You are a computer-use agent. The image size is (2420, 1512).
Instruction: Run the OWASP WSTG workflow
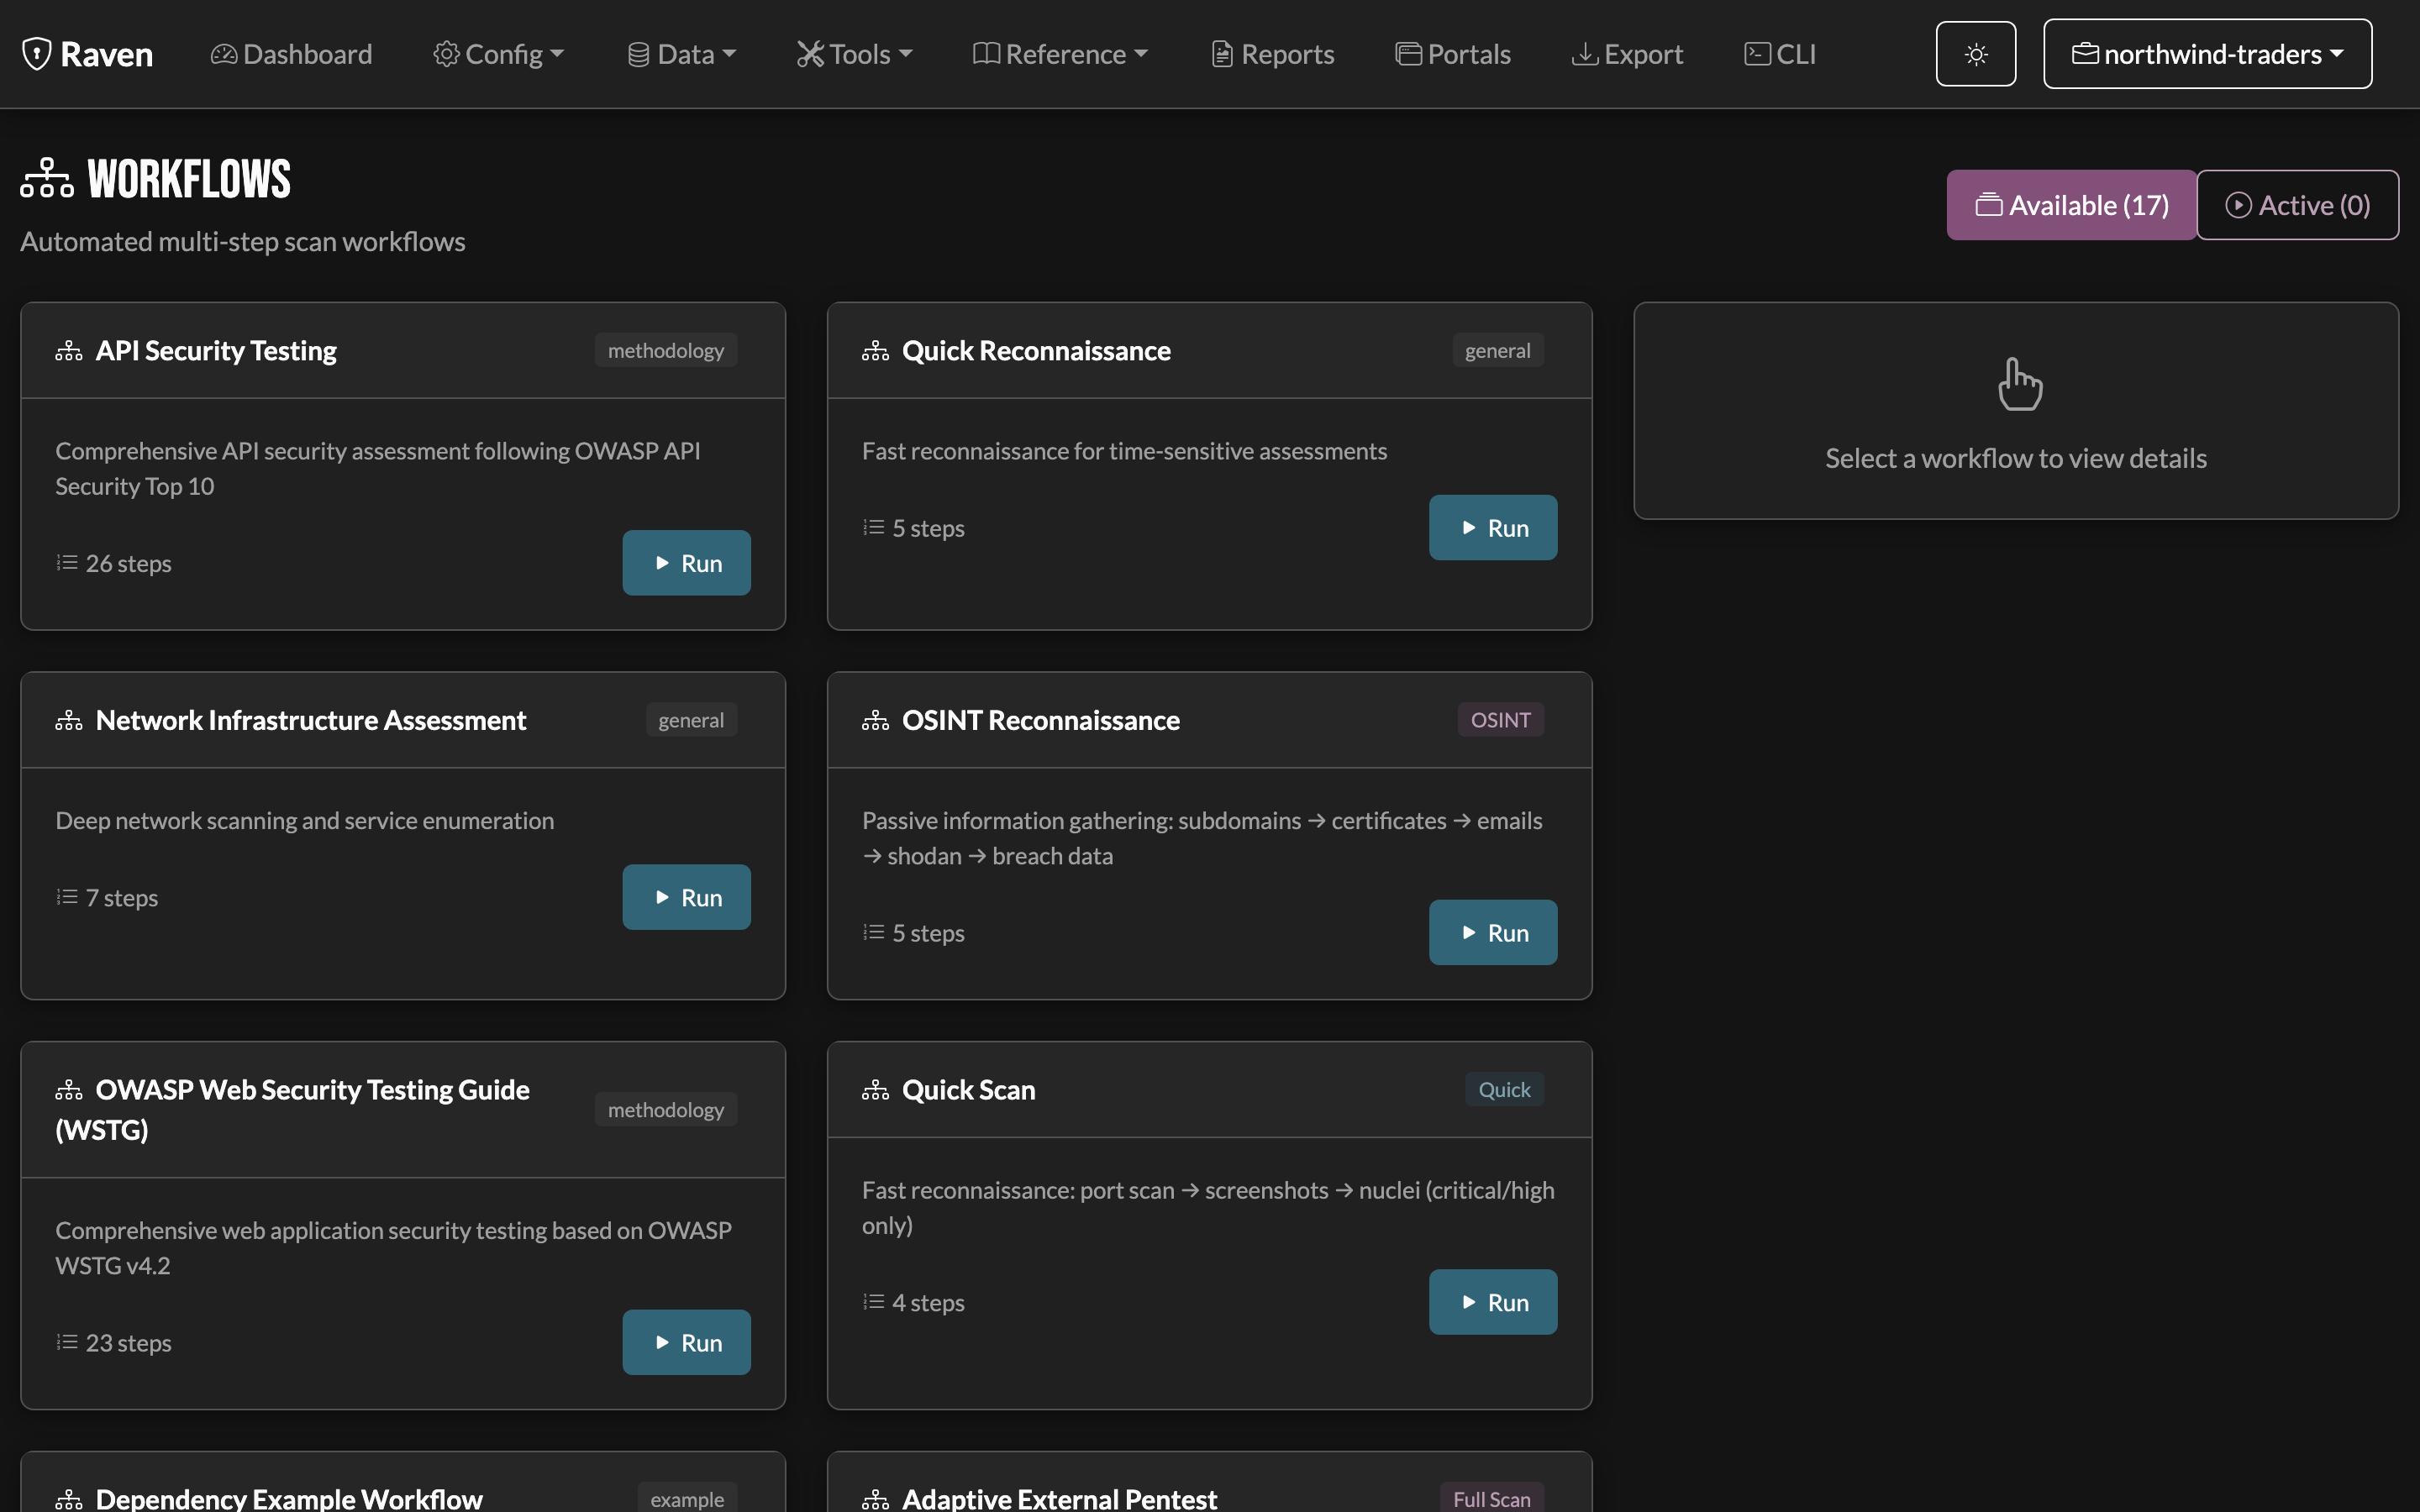[686, 1342]
